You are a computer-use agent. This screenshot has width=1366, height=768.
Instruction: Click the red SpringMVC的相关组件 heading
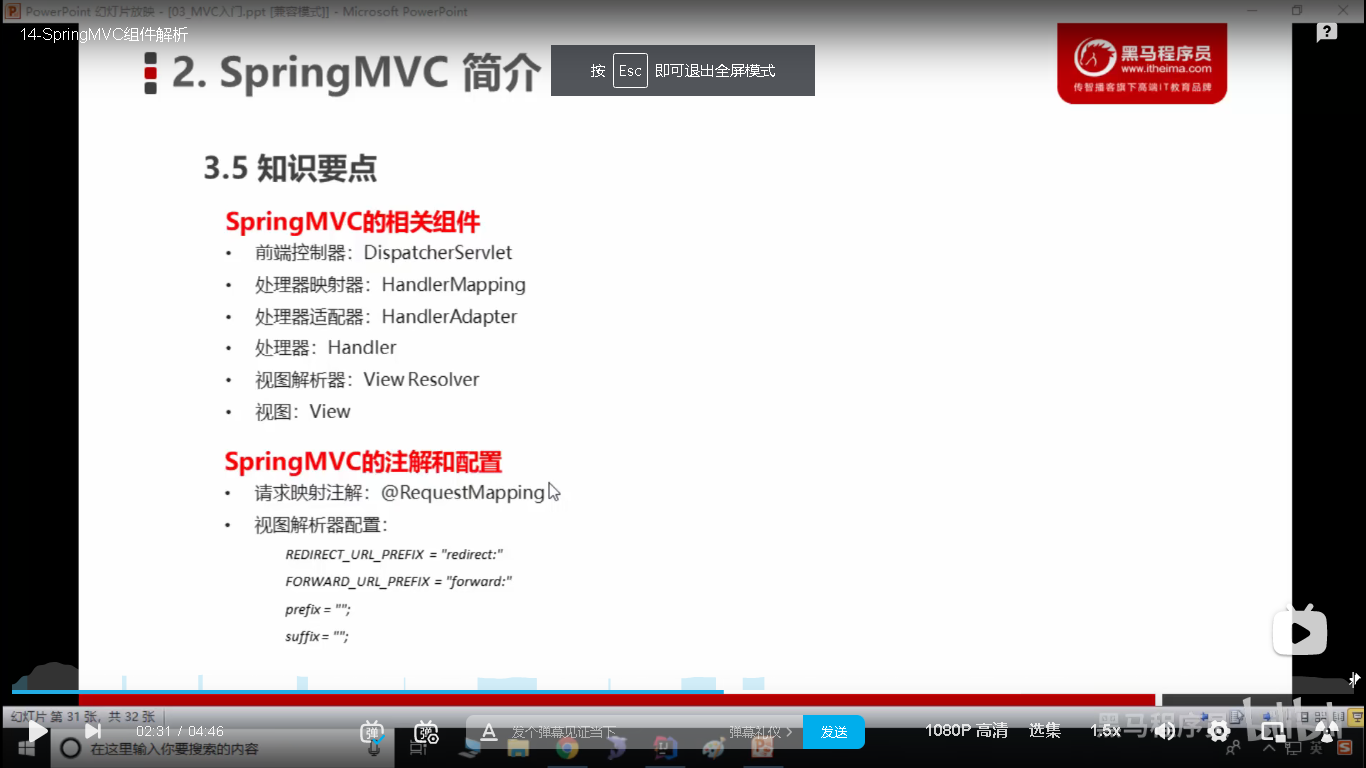pyautogui.click(x=353, y=221)
